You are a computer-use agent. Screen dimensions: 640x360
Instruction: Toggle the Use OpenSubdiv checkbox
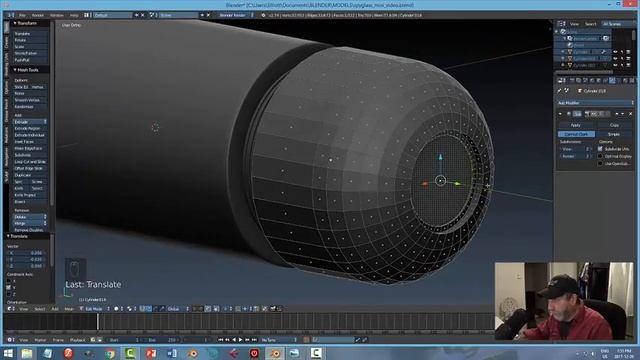pos(600,164)
